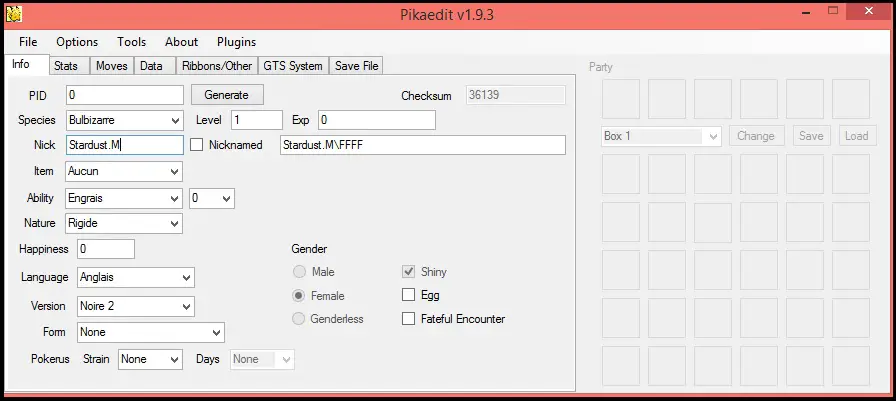Click the Level input field

coord(257,120)
